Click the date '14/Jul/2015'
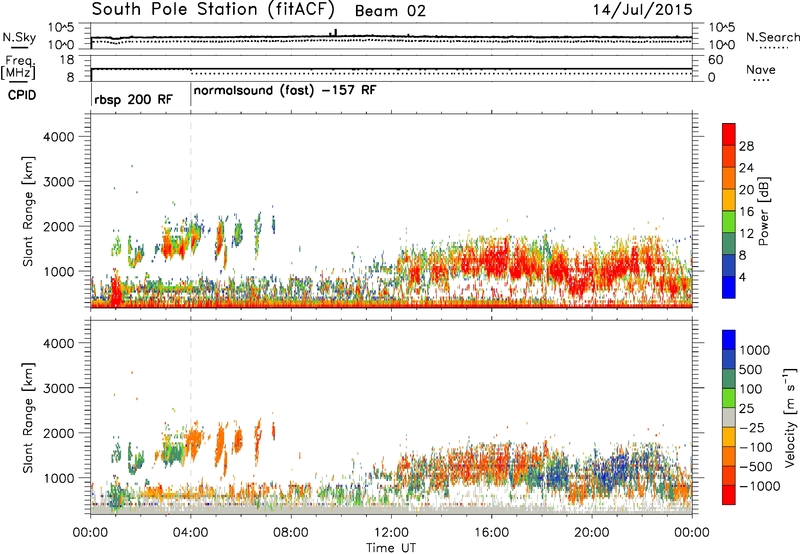Viewport: 800px width, 554px height. point(642,10)
